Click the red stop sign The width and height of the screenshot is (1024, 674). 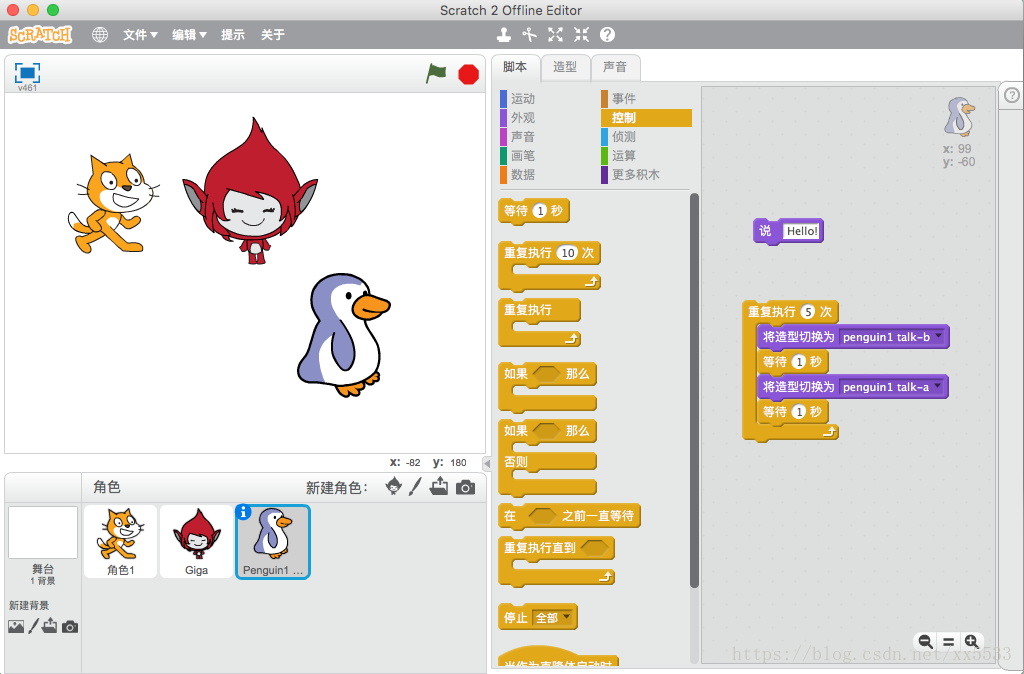point(468,74)
